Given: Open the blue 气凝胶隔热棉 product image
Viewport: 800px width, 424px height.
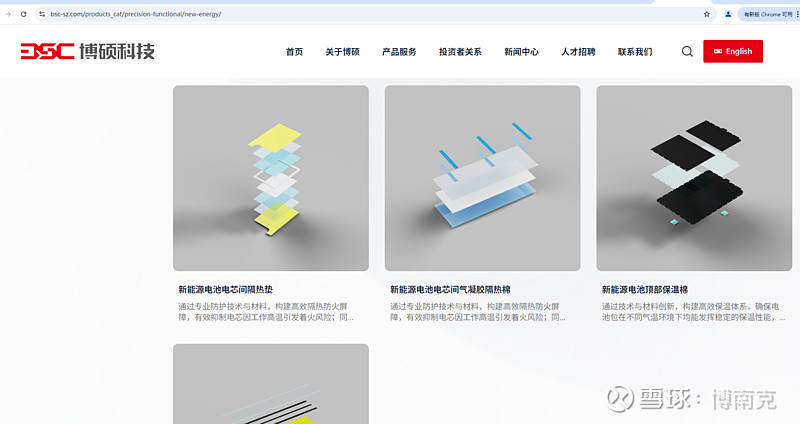Looking at the screenshot, I should [483, 178].
